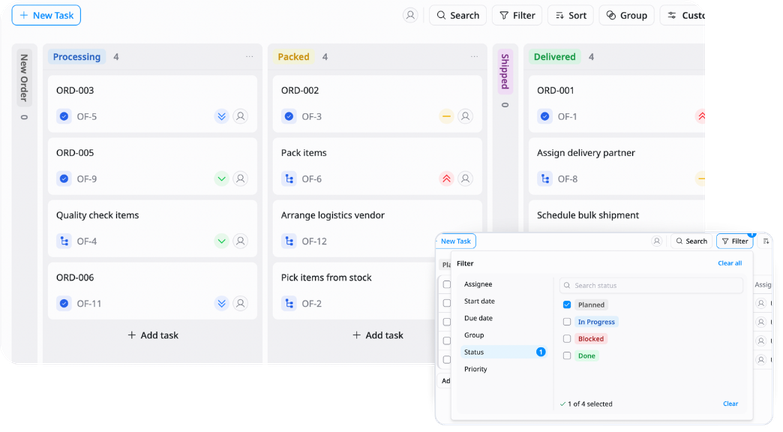Viewport: 783px width, 432px height.
Task: Click the New Task button on the board
Action: click(46, 15)
